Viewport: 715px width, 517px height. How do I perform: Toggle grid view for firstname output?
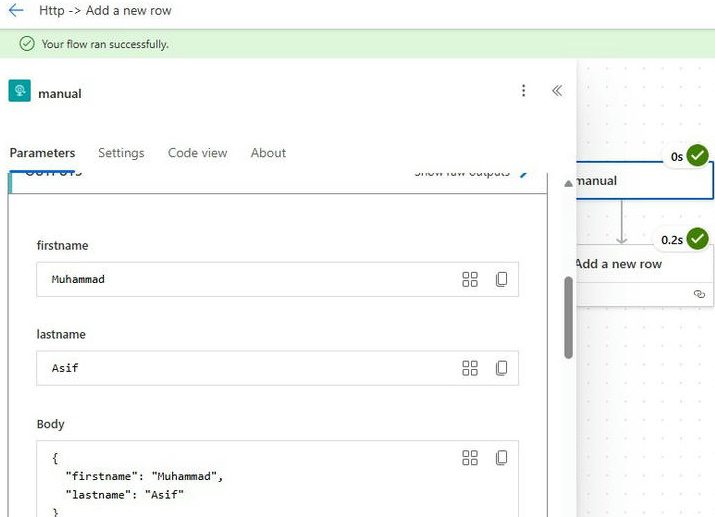tap(470, 280)
